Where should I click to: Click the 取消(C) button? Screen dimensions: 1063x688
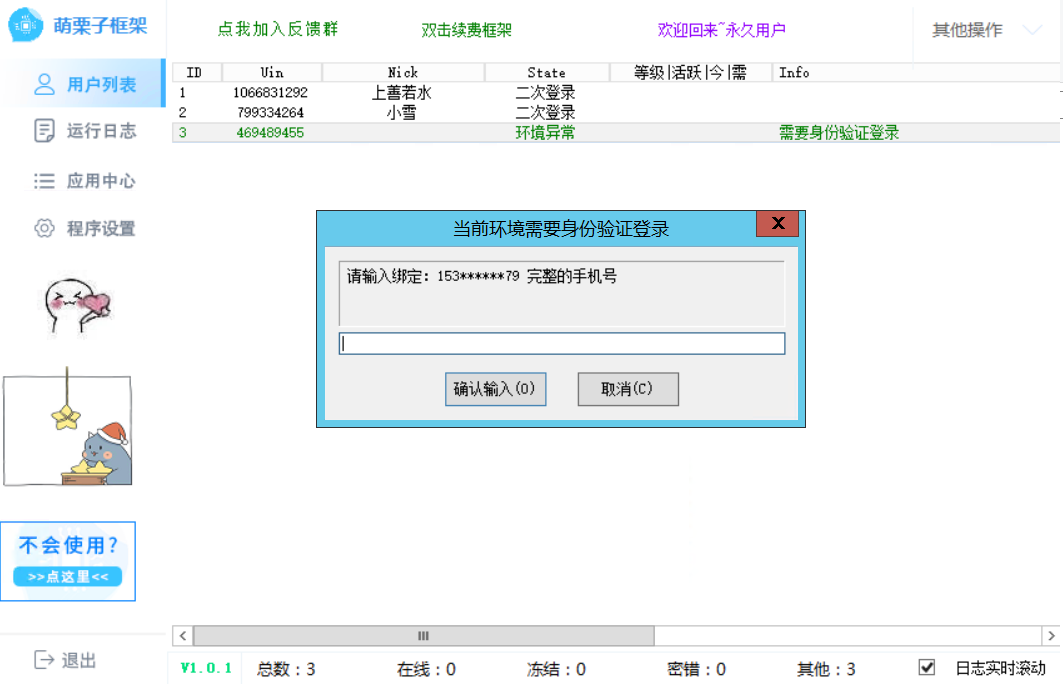point(628,389)
